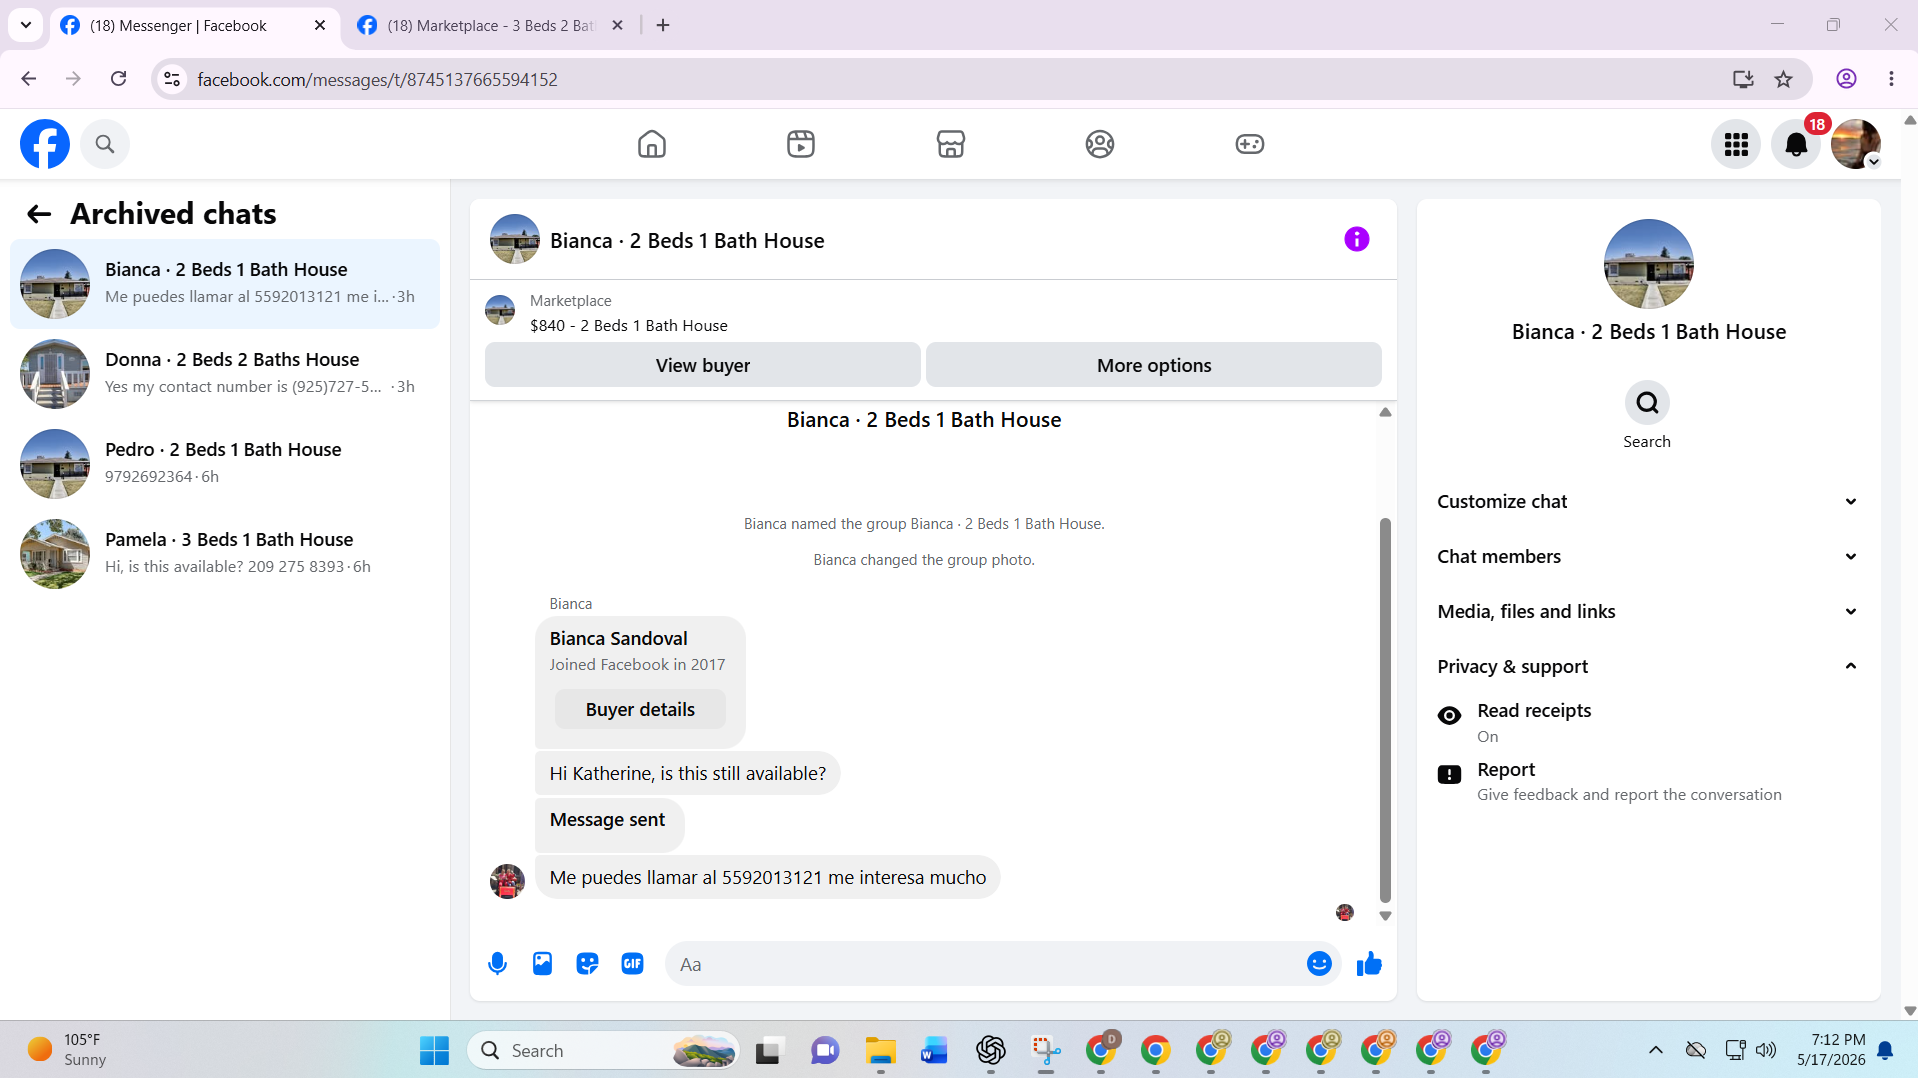Open the $840 Marketplace listing link
This screenshot has height=1078, width=1918.
point(628,325)
